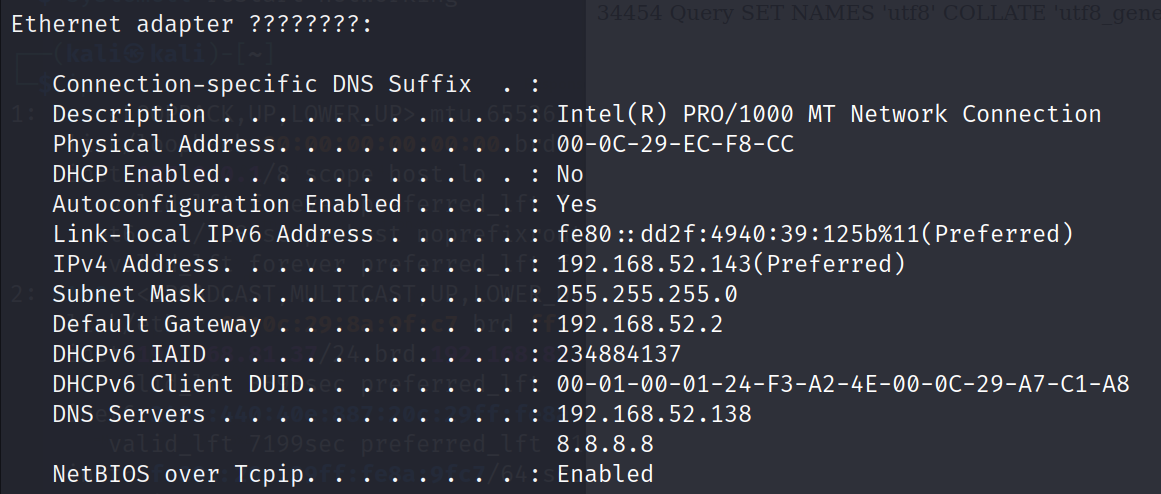This screenshot has height=494, width=1161.
Task: Click the DNS Servers label text
Action: click(129, 413)
